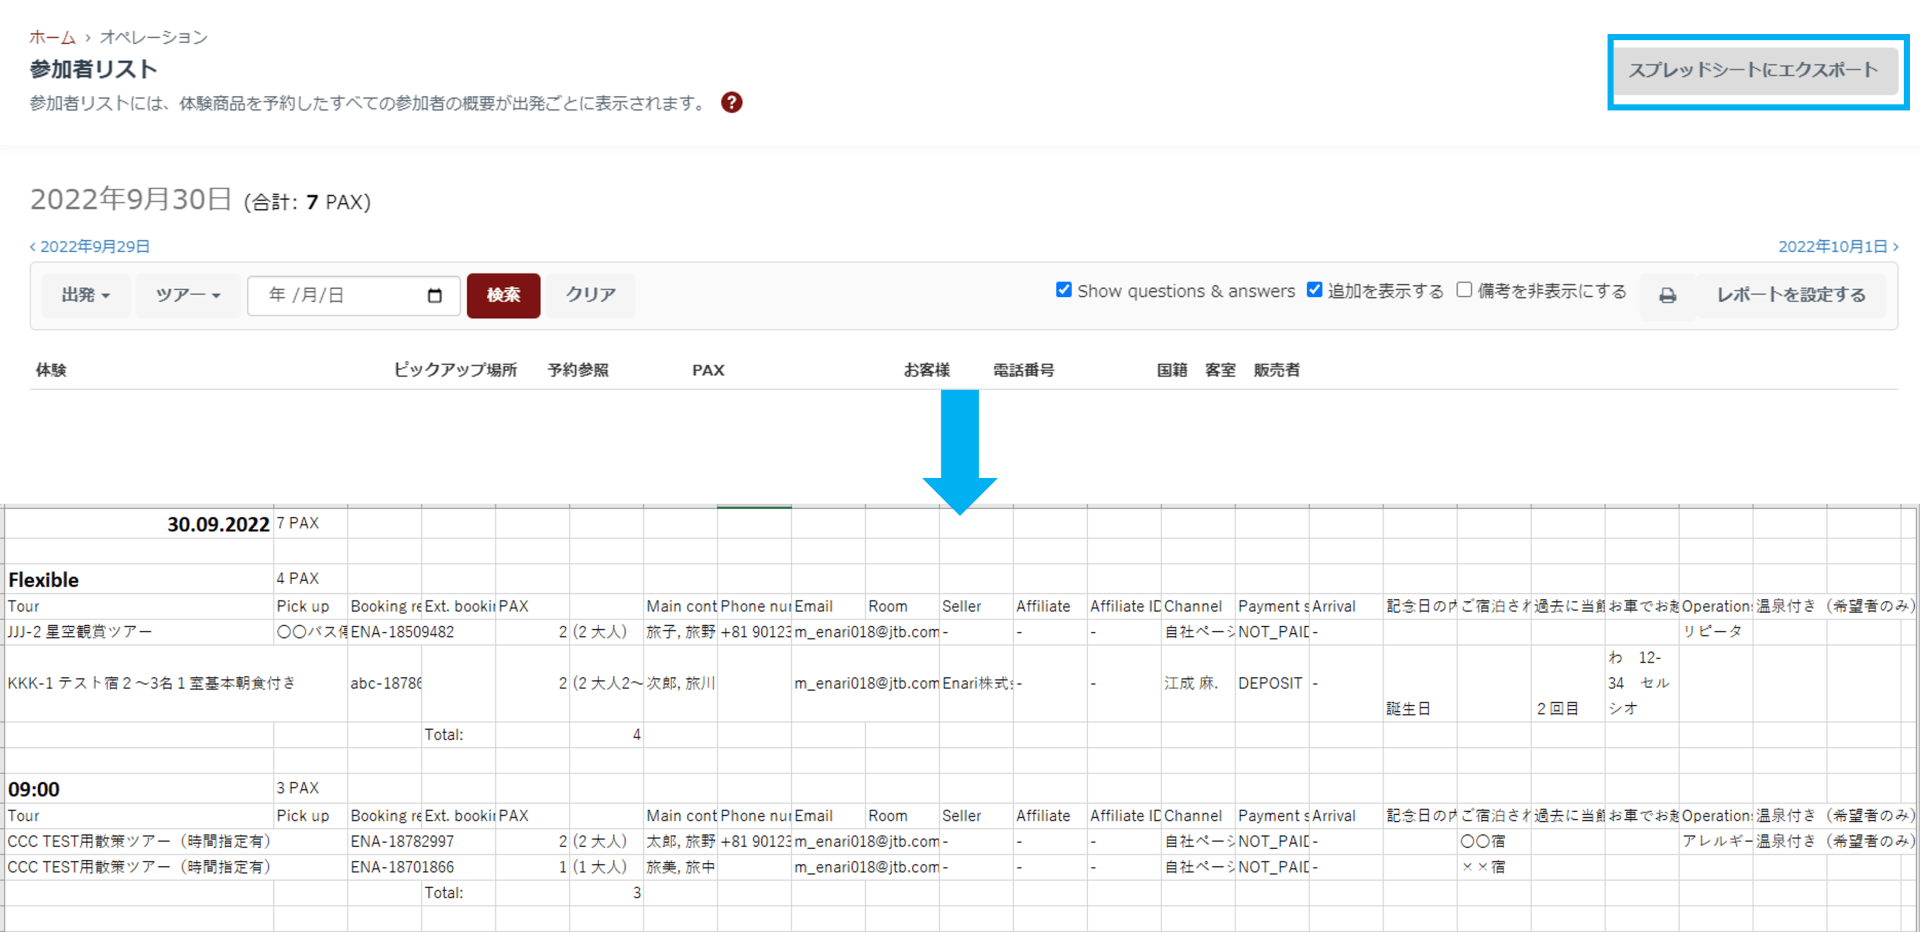The height and width of the screenshot is (932, 1920).
Task: Click the 検索 search button
Action: [503, 296]
